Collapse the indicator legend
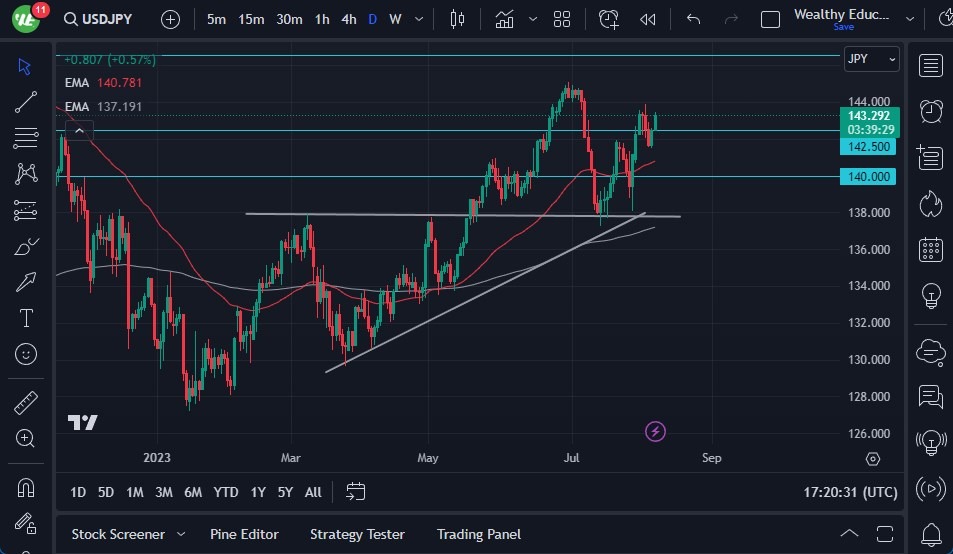The image size is (953, 554). pyautogui.click(x=79, y=131)
